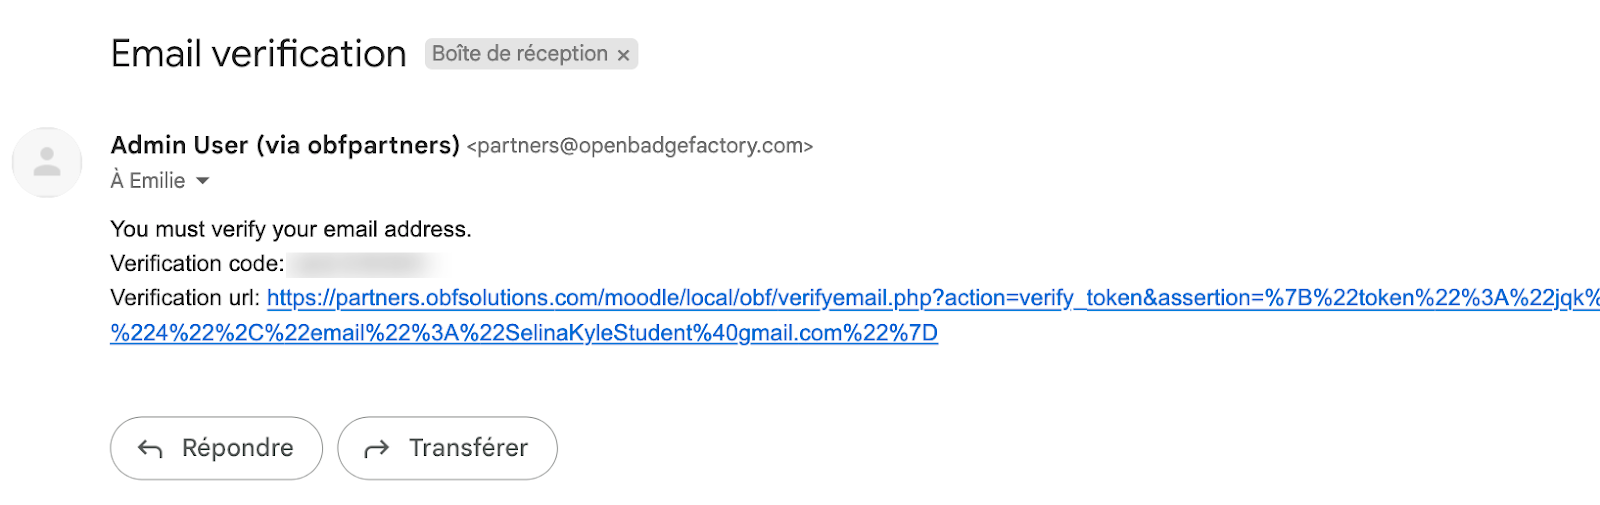Expand recipient details arrow beside À Emilie
The width and height of the screenshot is (1600, 505).
coord(203,181)
